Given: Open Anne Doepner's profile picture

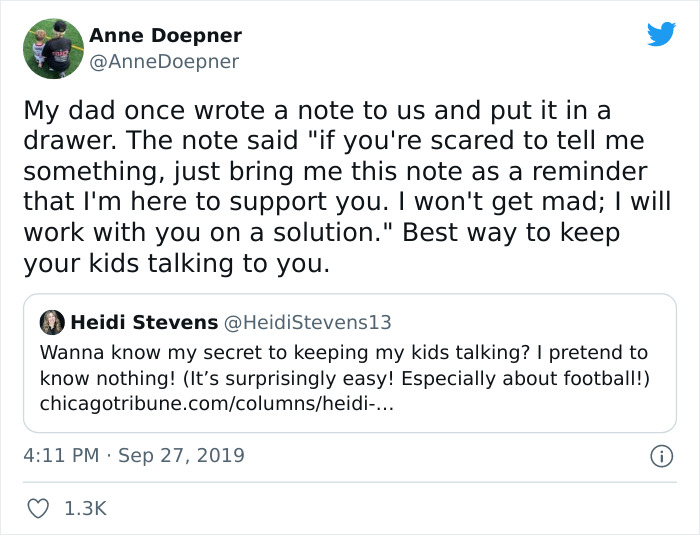Looking at the screenshot, I should (x=53, y=48).
